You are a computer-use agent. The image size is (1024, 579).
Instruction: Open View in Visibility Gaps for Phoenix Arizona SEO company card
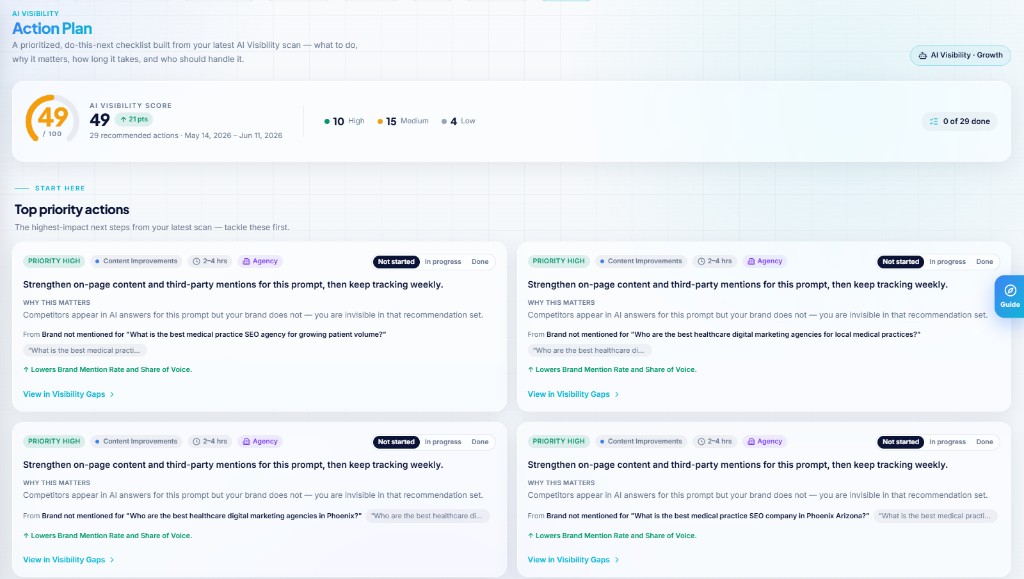pos(573,560)
